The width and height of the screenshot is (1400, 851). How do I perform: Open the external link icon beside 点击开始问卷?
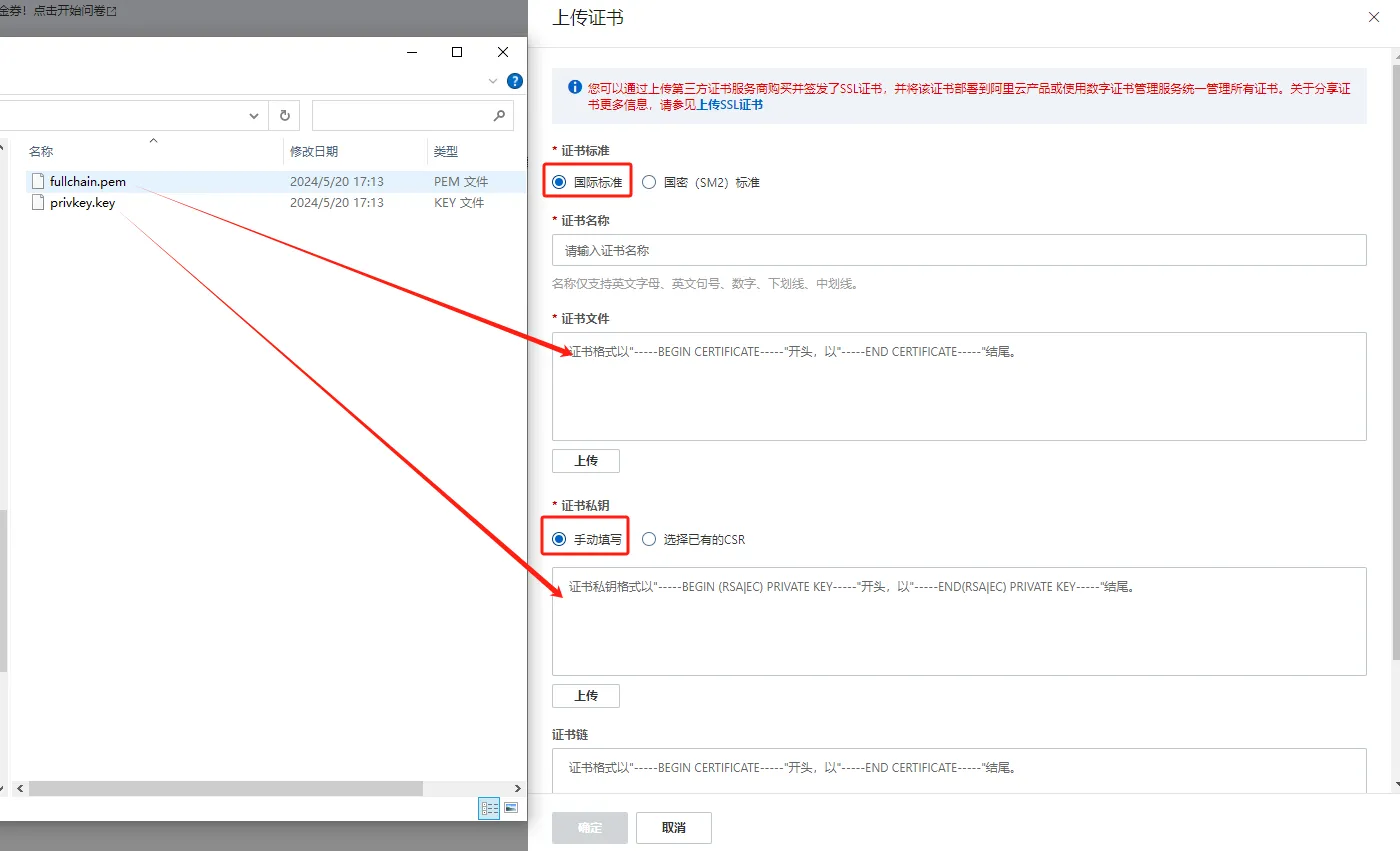pos(111,11)
